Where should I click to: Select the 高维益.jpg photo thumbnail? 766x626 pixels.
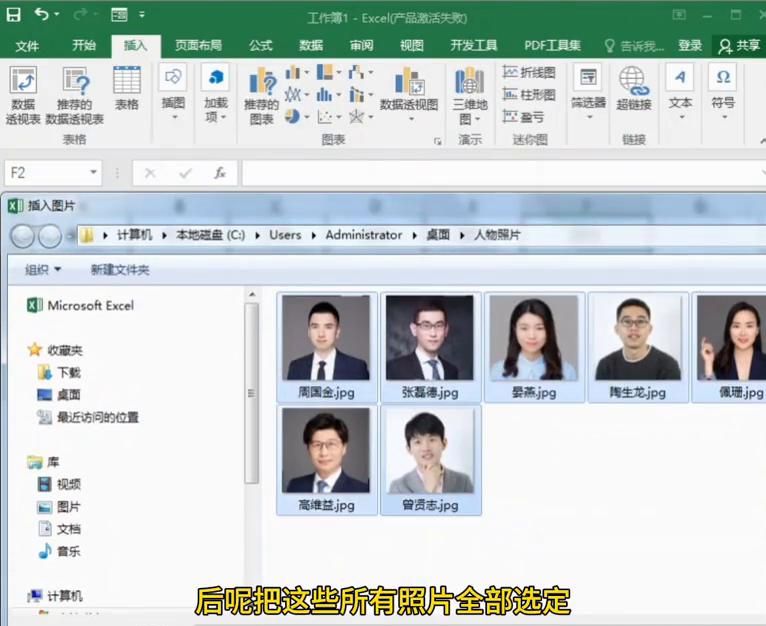[x=327, y=460]
